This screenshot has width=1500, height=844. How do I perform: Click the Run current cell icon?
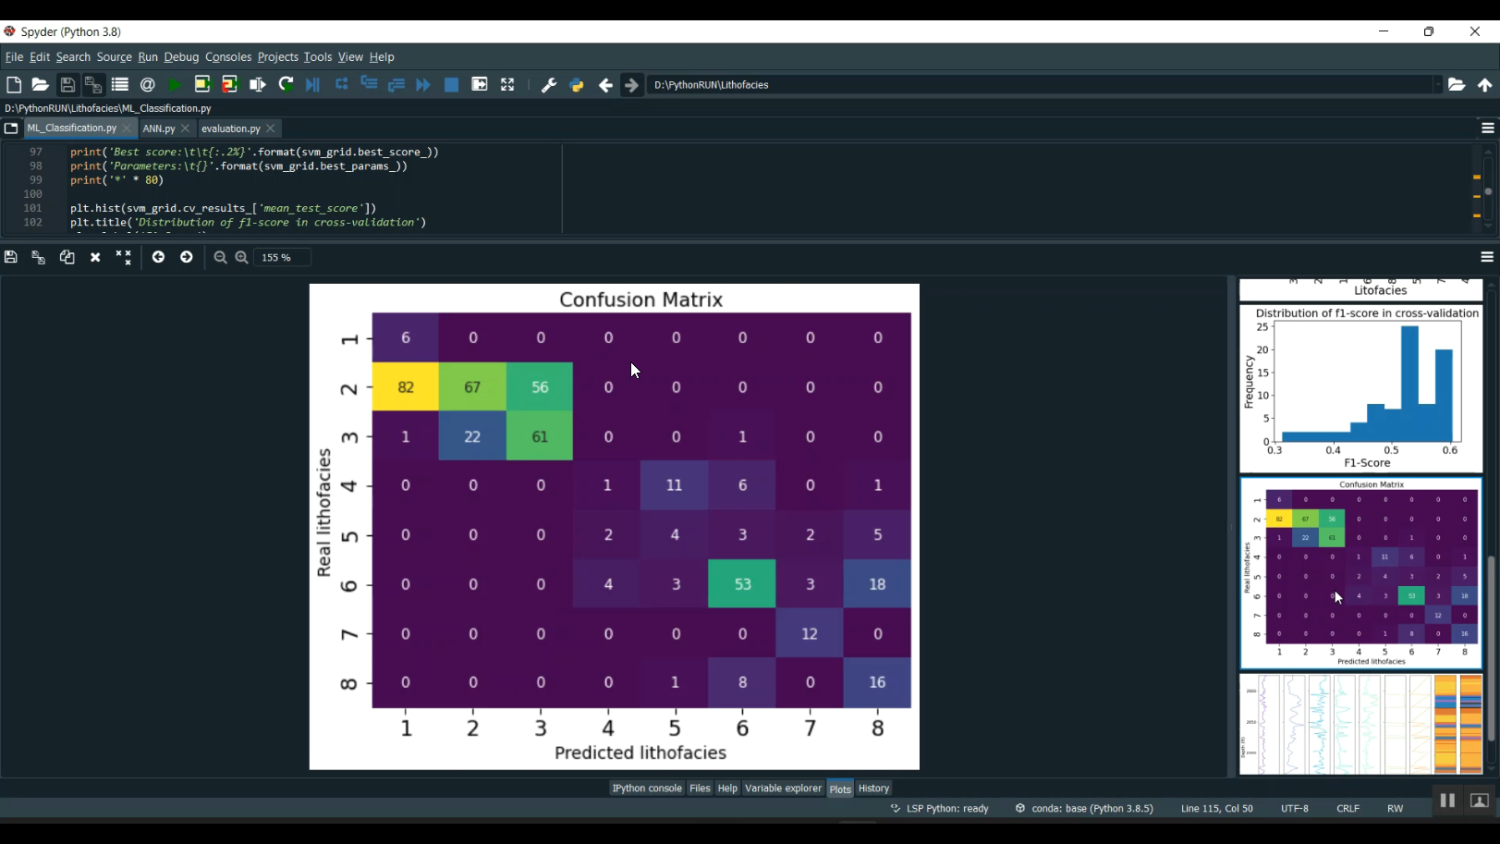pyautogui.click(x=202, y=85)
